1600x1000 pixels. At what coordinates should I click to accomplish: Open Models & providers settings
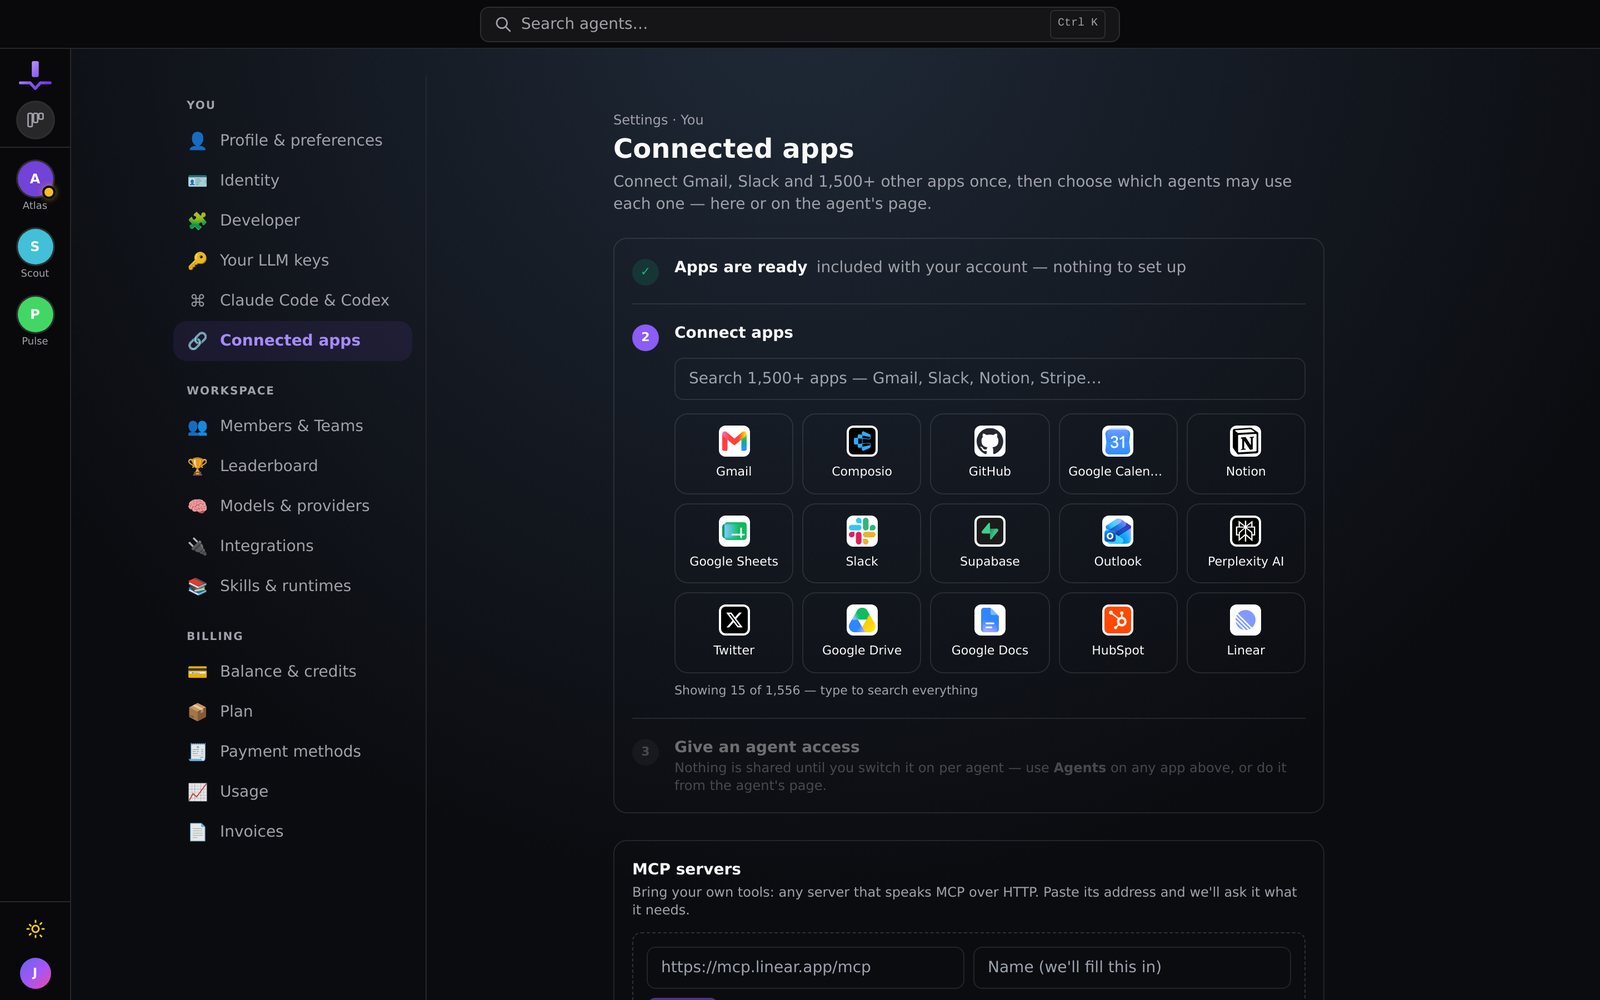pyautogui.click(x=292, y=507)
